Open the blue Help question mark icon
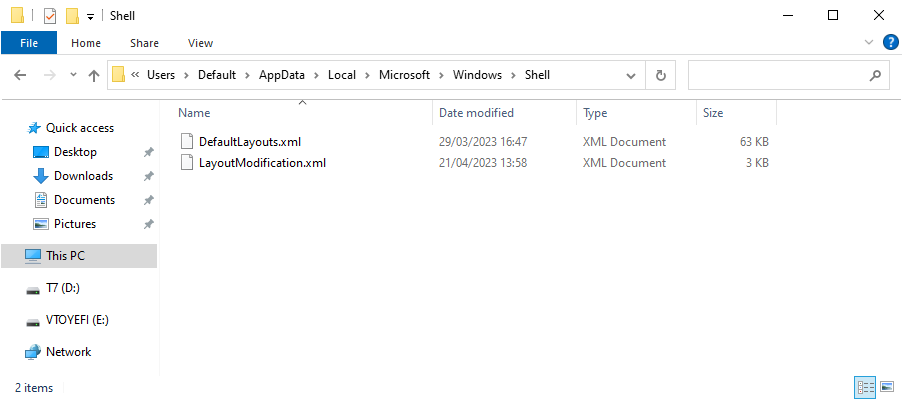This screenshot has height=400, width=903. coord(890,42)
